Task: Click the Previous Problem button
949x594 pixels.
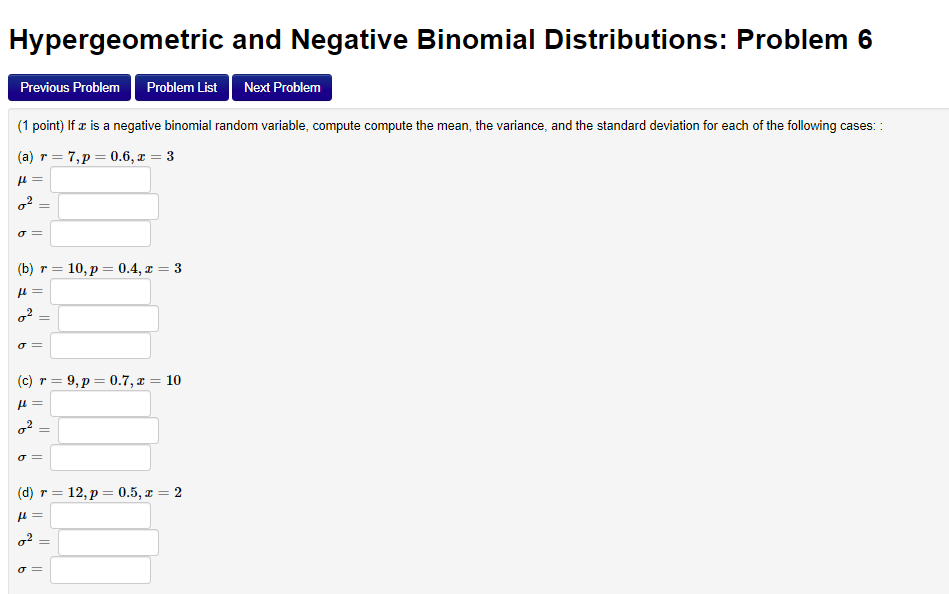Action: point(68,87)
